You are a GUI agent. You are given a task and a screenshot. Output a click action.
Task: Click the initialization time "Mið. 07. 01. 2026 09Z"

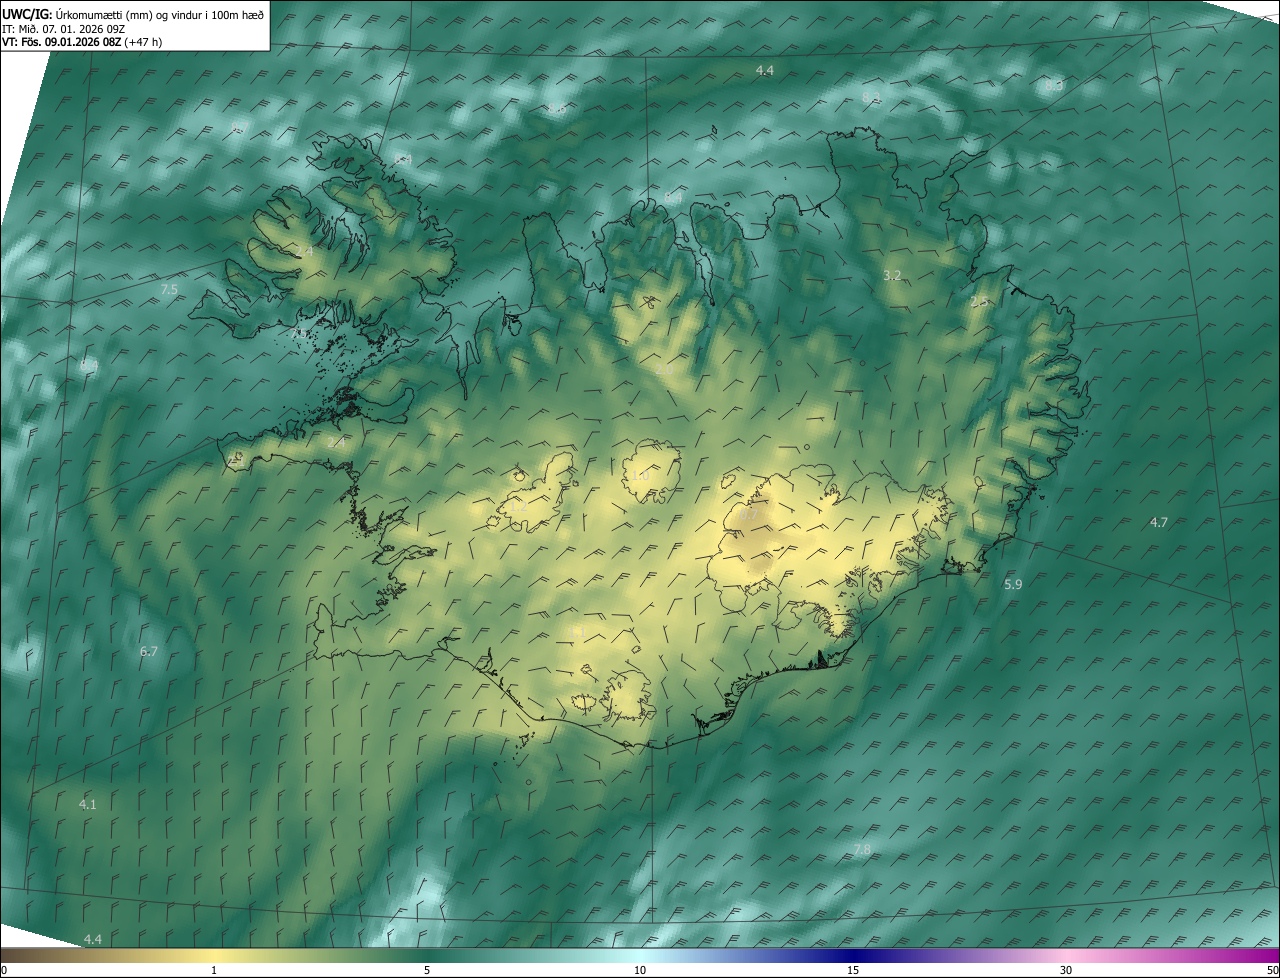pos(72,29)
